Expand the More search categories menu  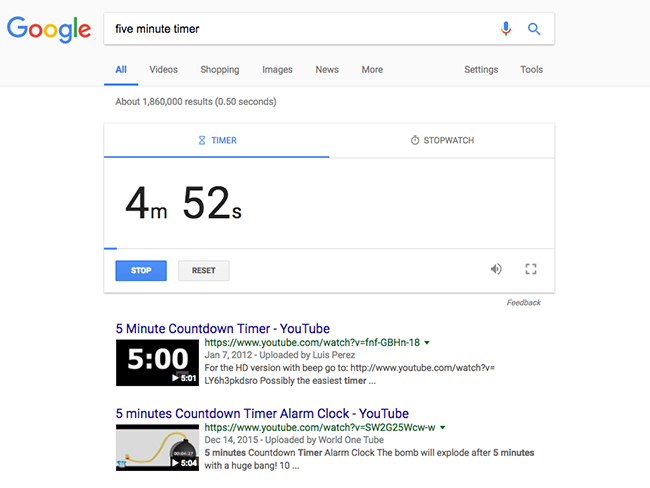point(372,70)
